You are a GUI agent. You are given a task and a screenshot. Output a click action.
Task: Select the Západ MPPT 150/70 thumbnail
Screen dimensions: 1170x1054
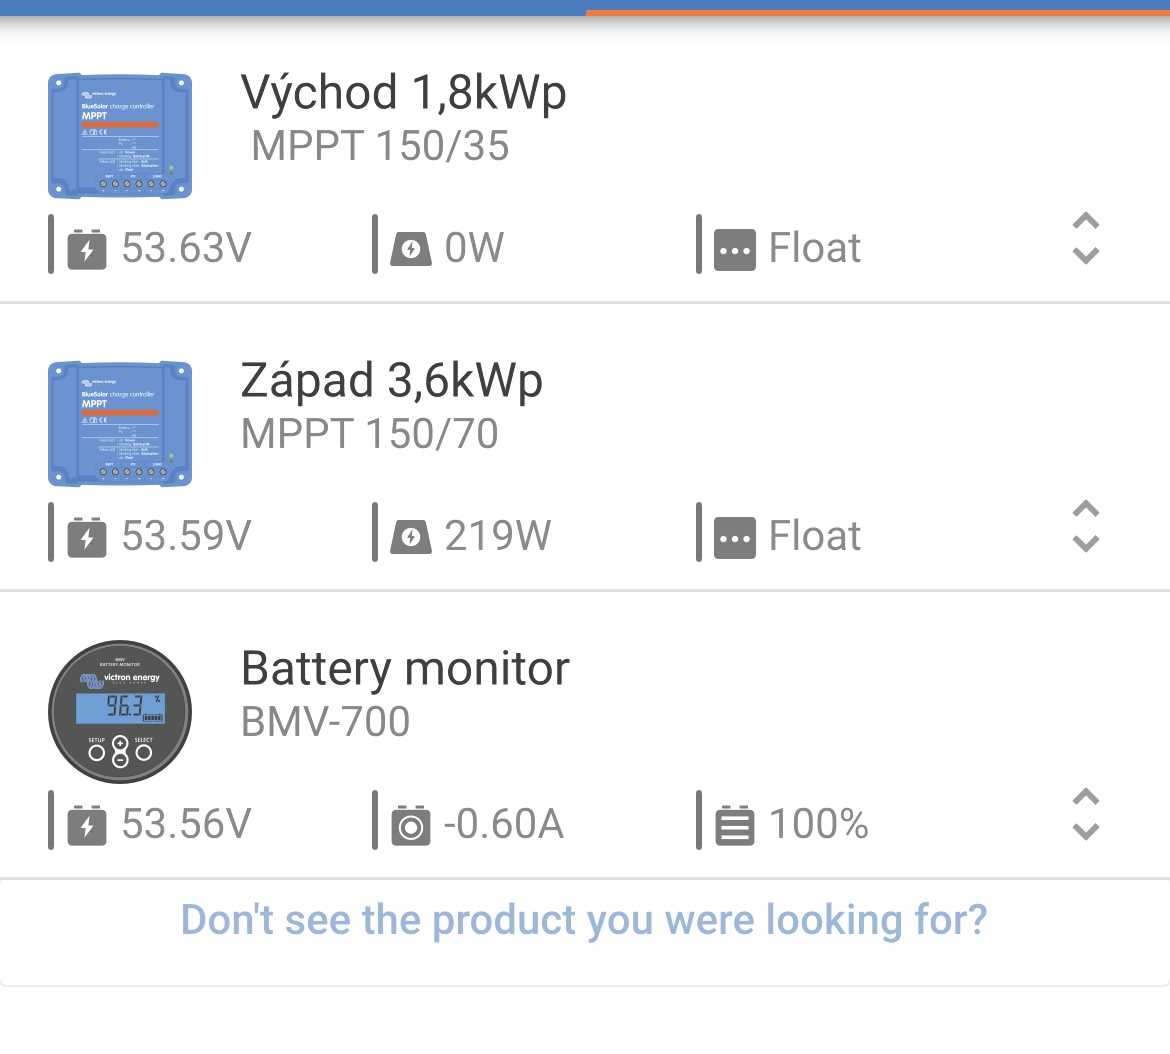coord(120,423)
